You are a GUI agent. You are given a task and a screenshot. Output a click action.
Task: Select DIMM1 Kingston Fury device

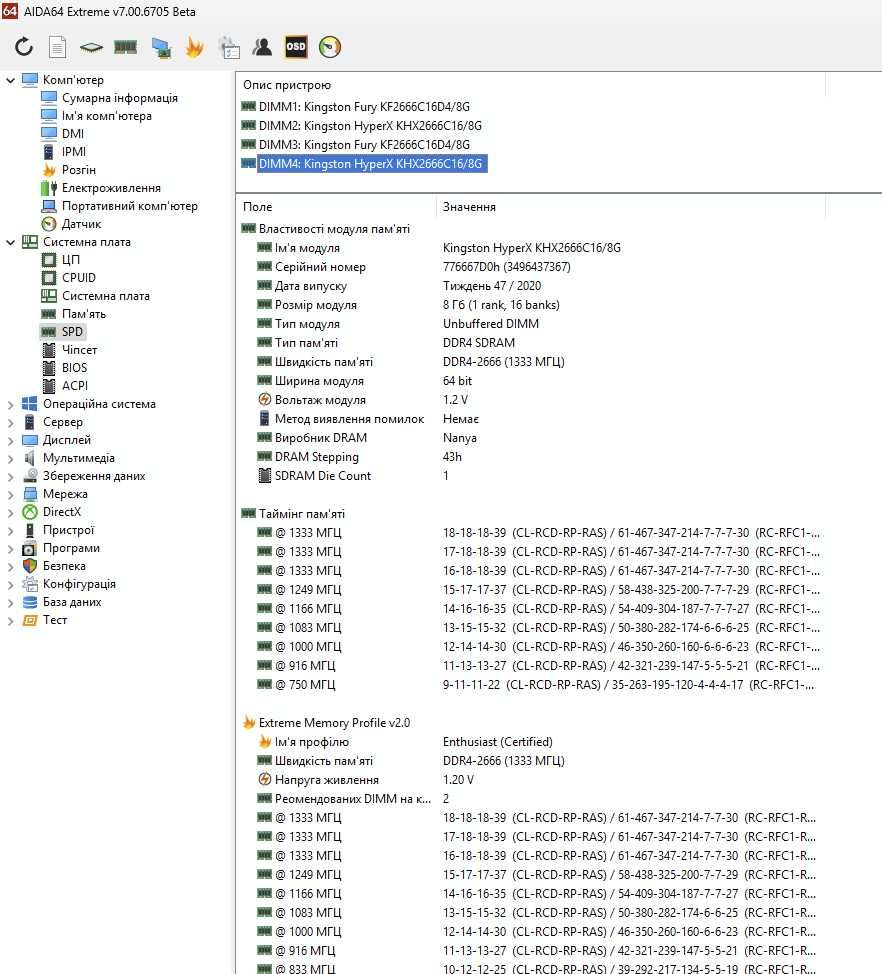pos(364,107)
